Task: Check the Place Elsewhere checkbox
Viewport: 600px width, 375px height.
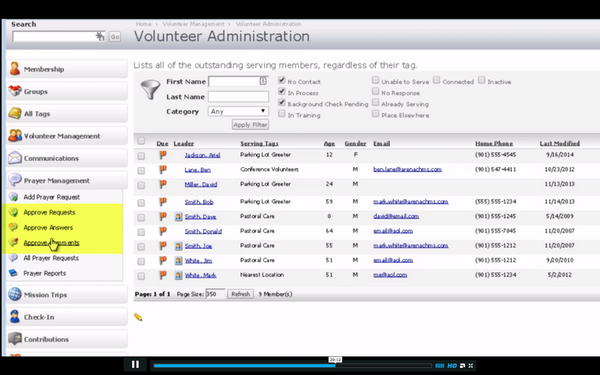Action: [x=376, y=113]
